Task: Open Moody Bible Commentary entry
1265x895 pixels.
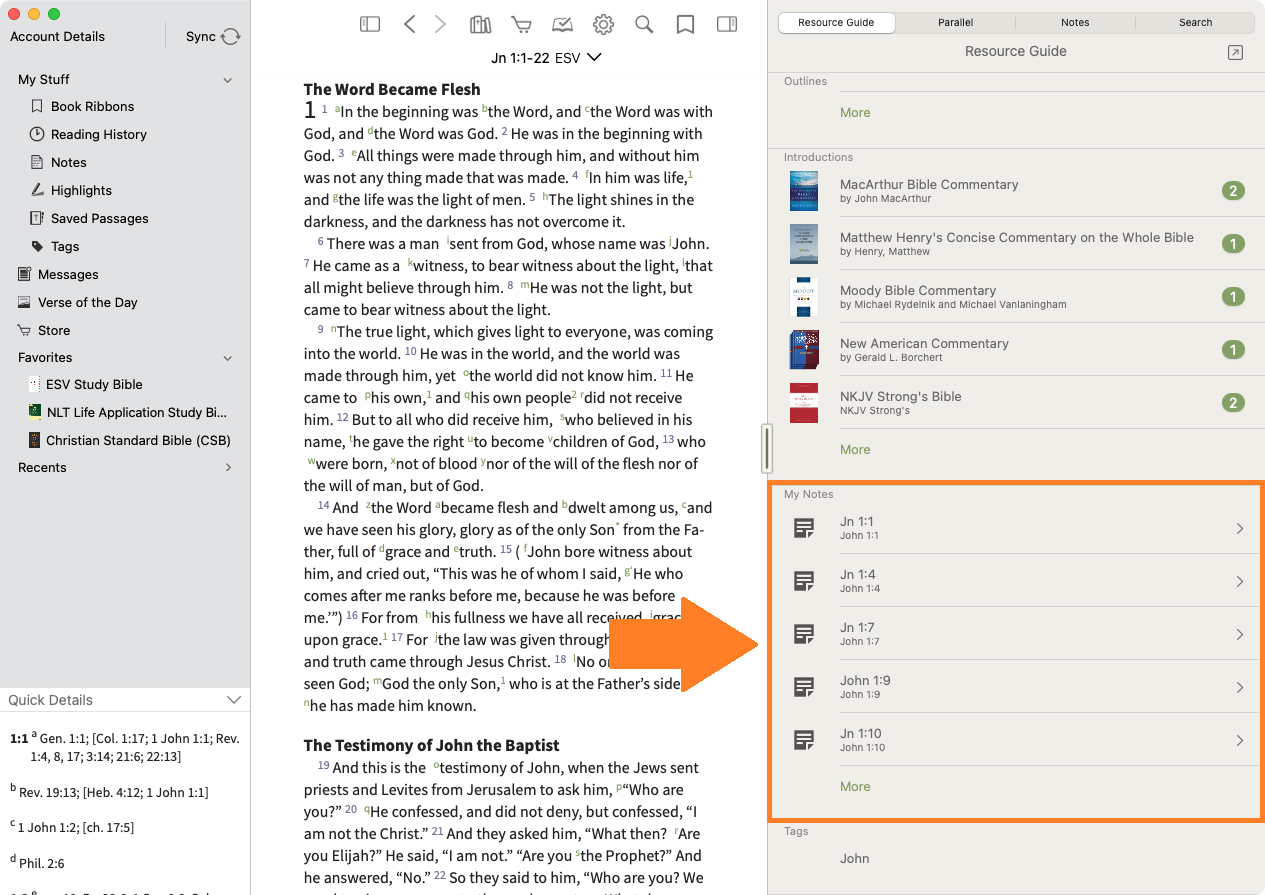Action: tap(1016, 297)
